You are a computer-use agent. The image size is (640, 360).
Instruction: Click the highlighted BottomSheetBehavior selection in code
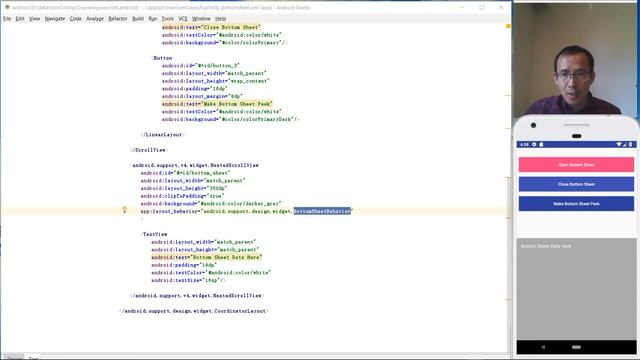point(322,211)
